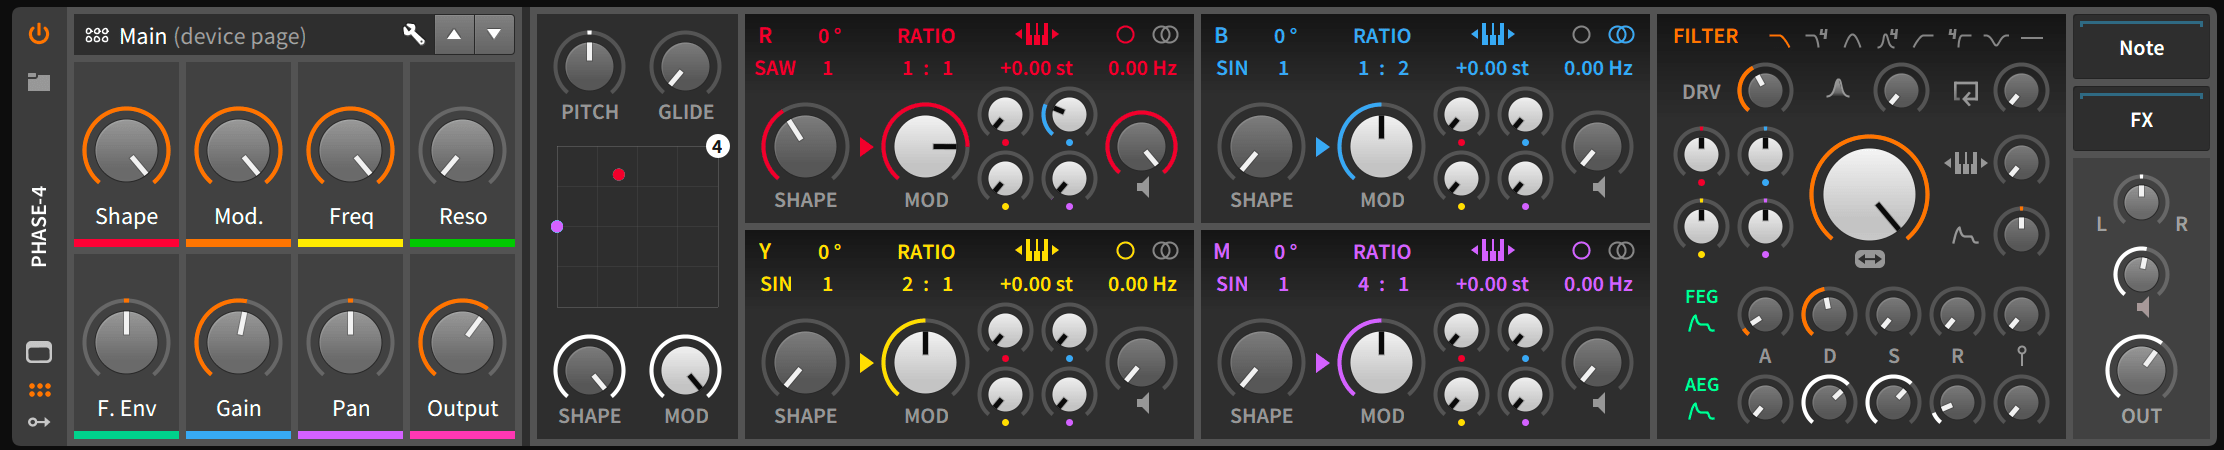Toggle the Phase-4 device power button
This screenshot has height=450, width=2224.
[39, 35]
